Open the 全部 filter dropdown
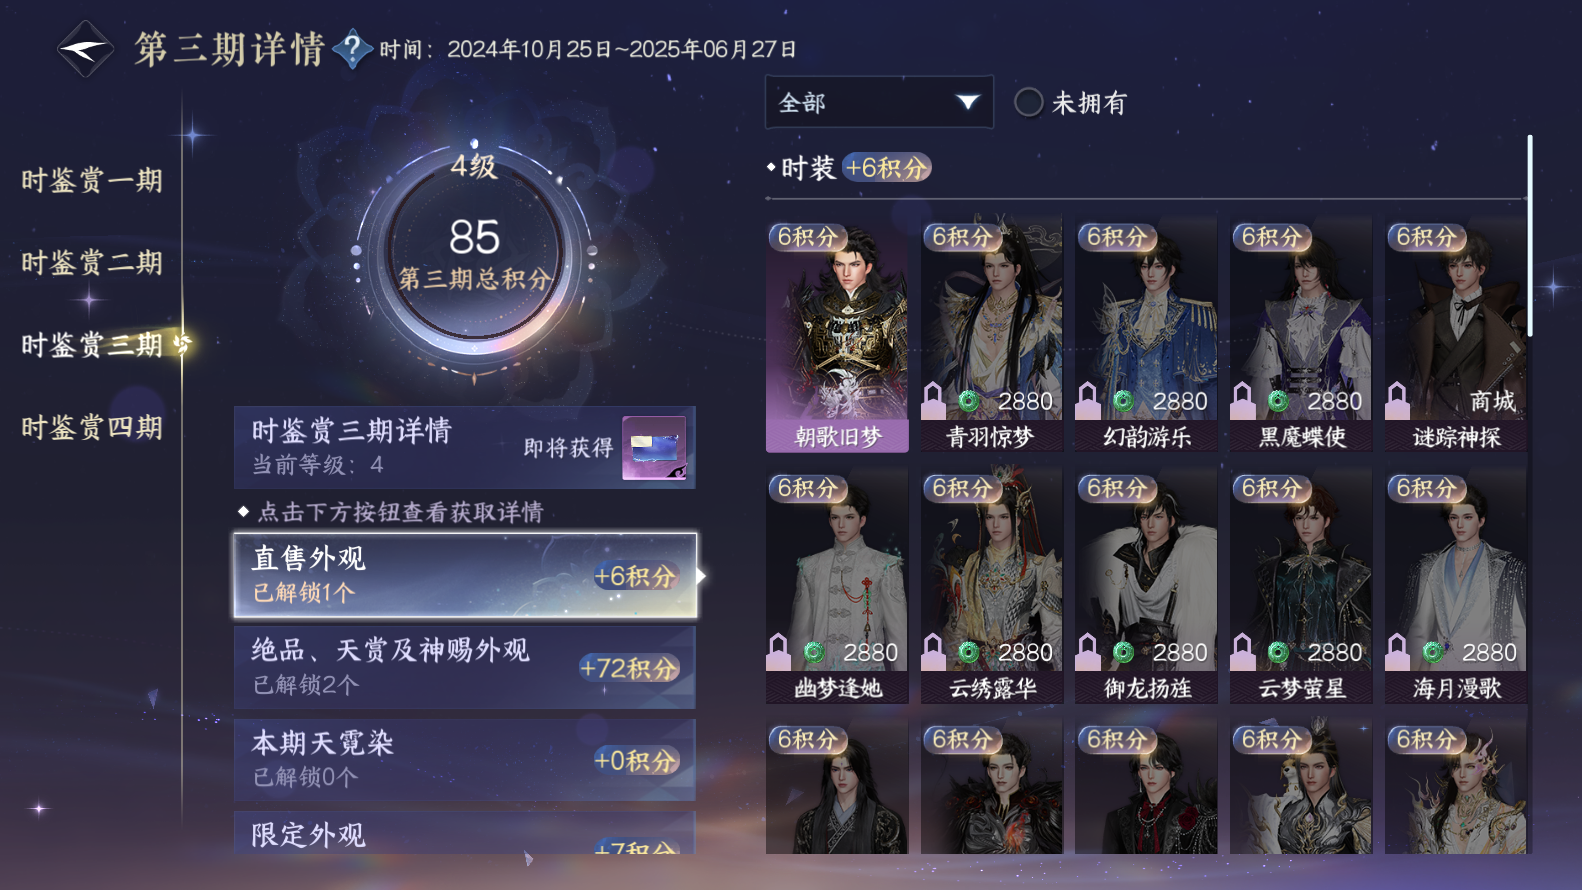The width and height of the screenshot is (1582, 890). tap(879, 102)
